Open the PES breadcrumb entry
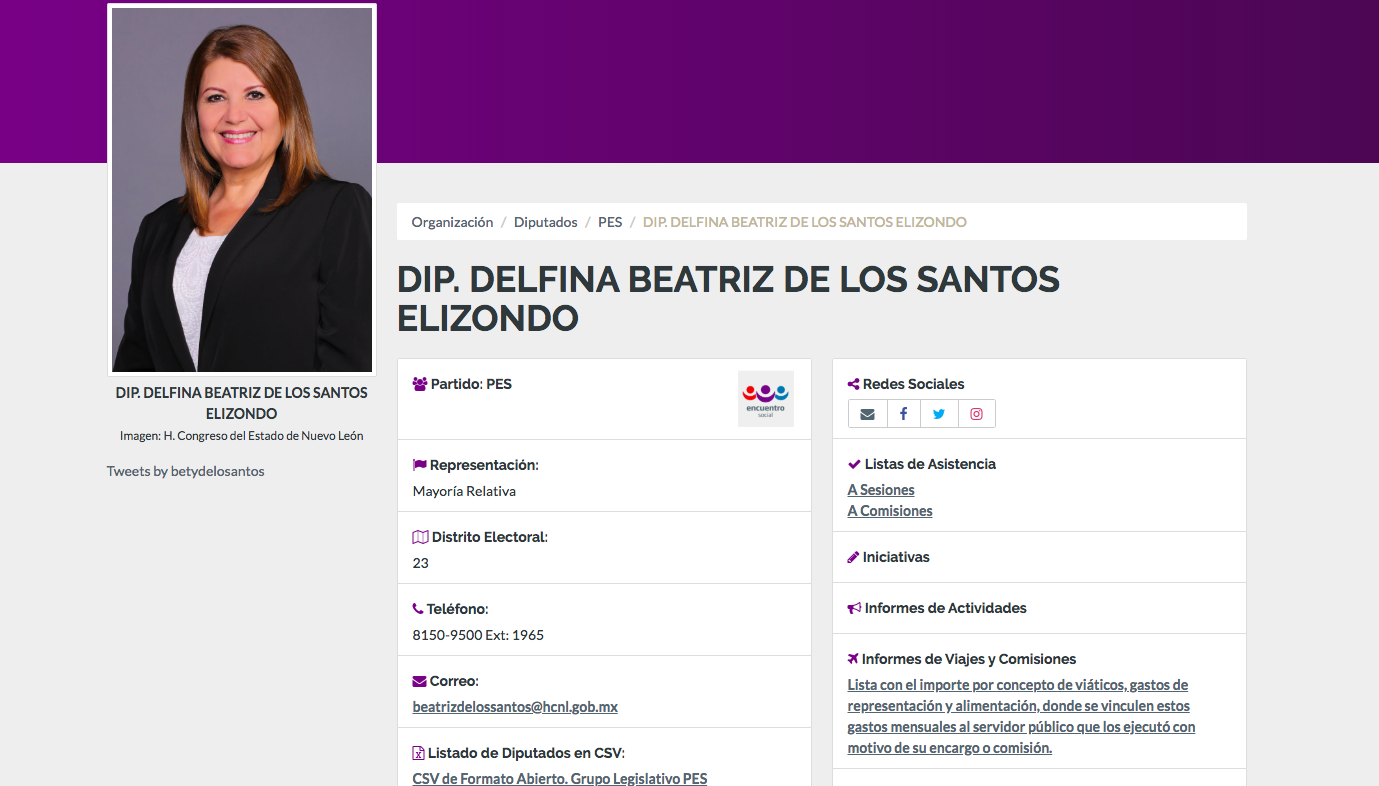The width and height of the screenshot is (1379, 786). click(x=610, y=221)
